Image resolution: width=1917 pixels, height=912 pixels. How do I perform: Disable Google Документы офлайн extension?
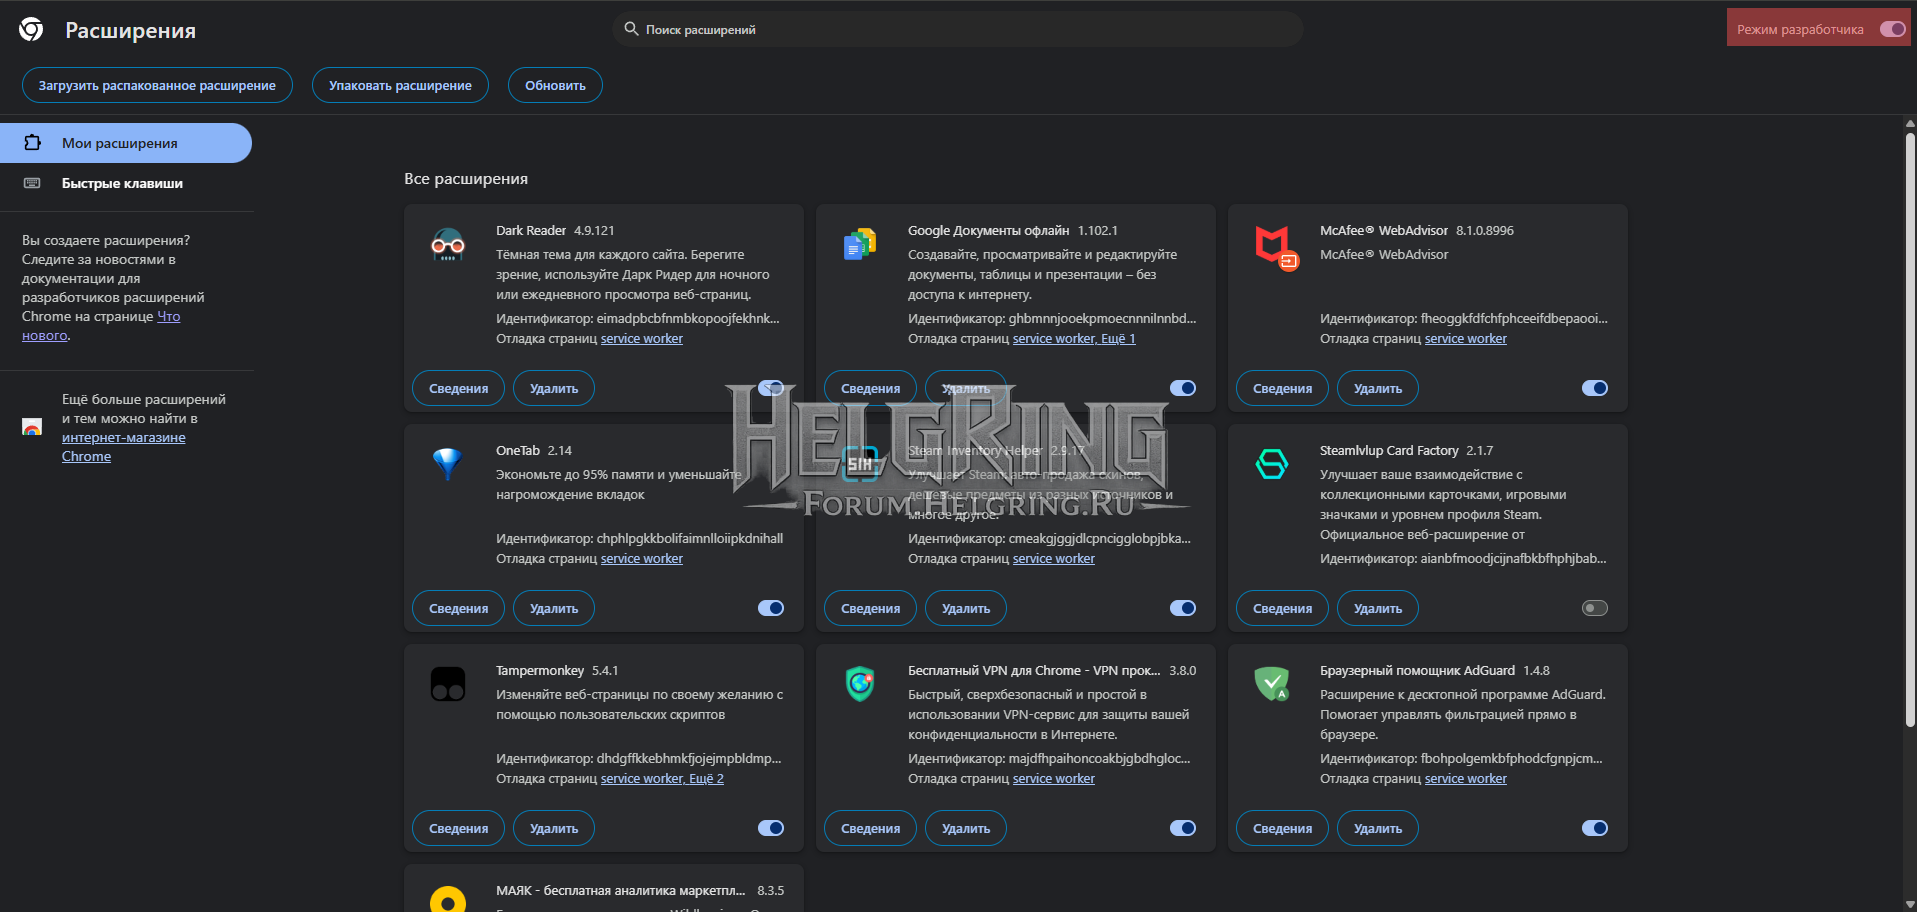(x=1183, y=388)
